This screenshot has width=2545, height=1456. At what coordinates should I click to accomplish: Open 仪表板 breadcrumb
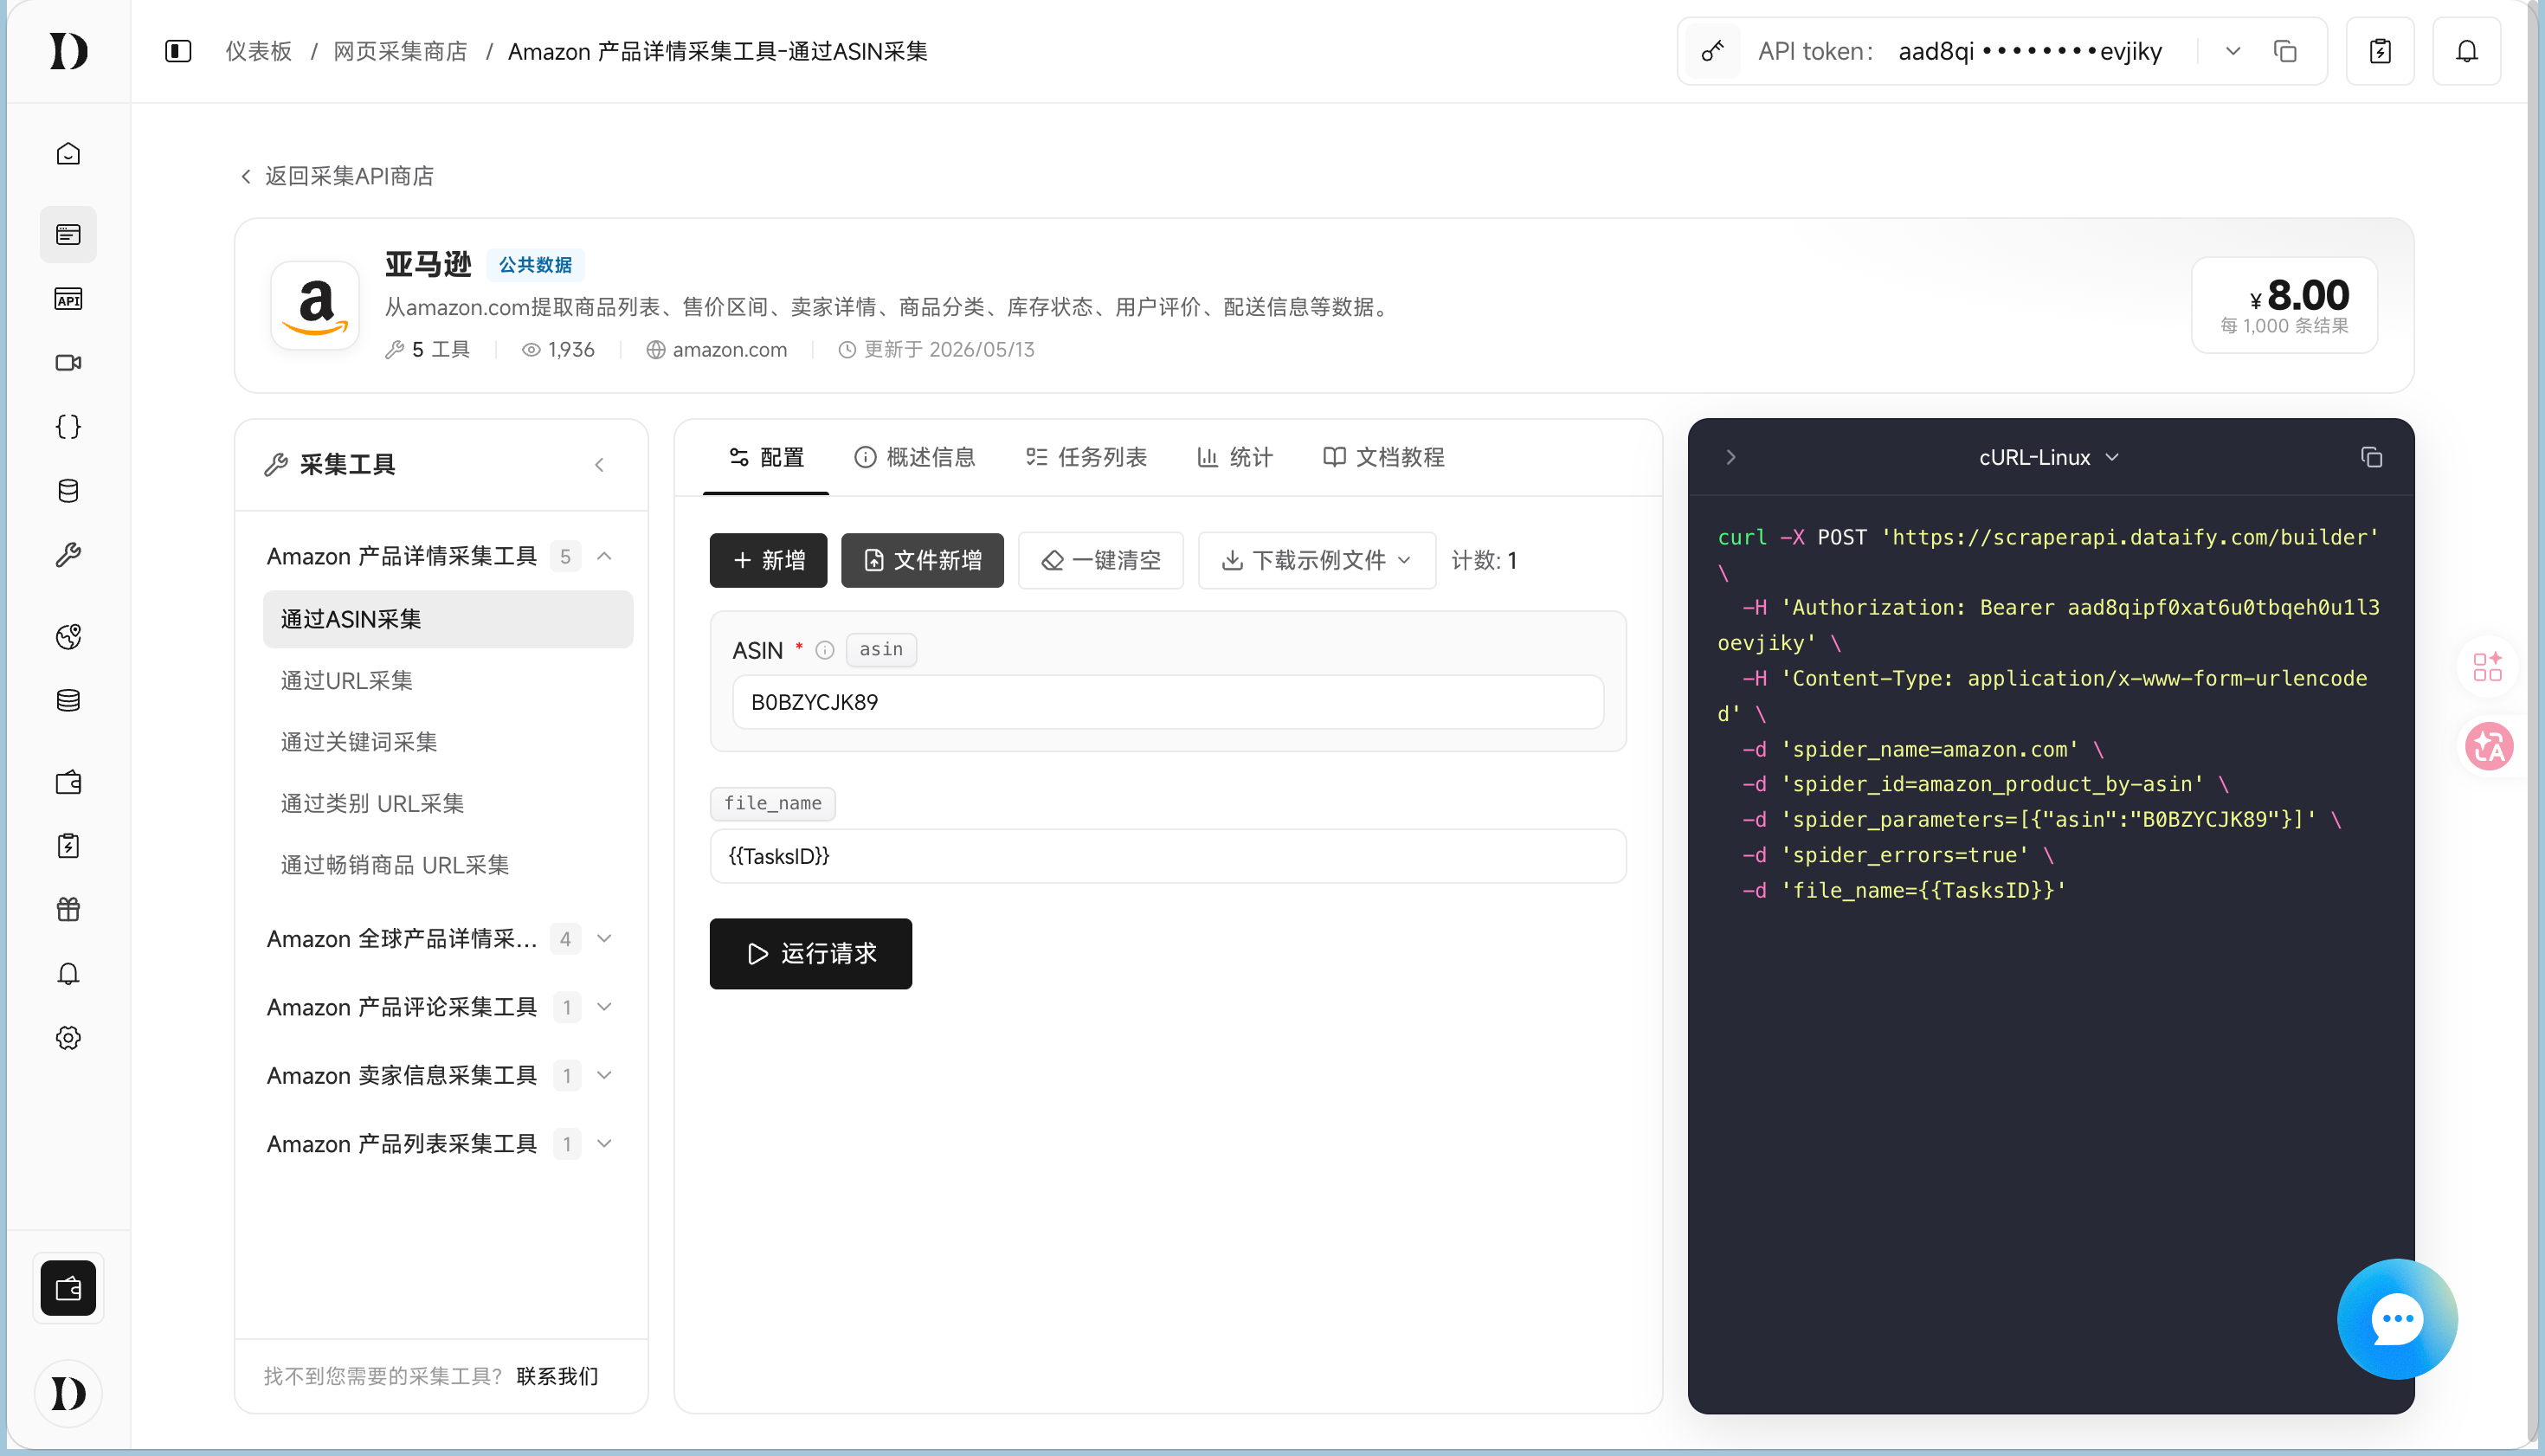click(x=259, y=51)
